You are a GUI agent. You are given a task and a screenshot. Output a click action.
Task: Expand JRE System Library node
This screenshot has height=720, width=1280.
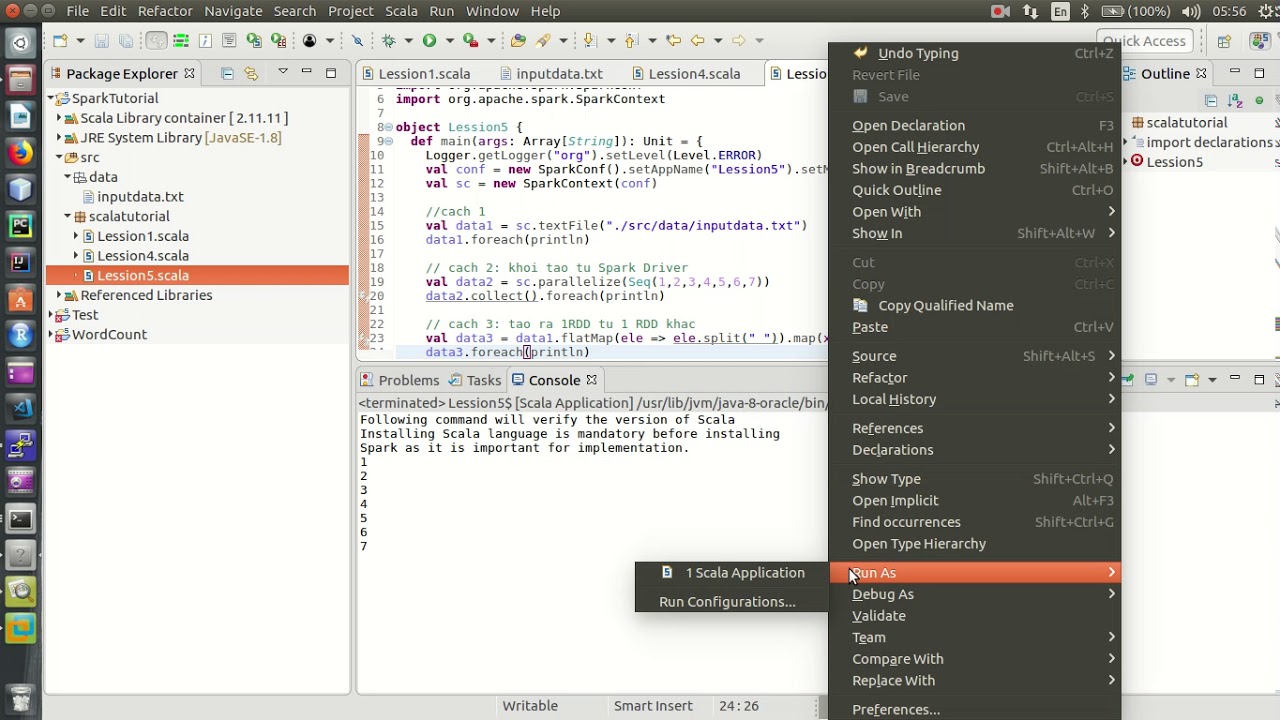pos(59,138)
